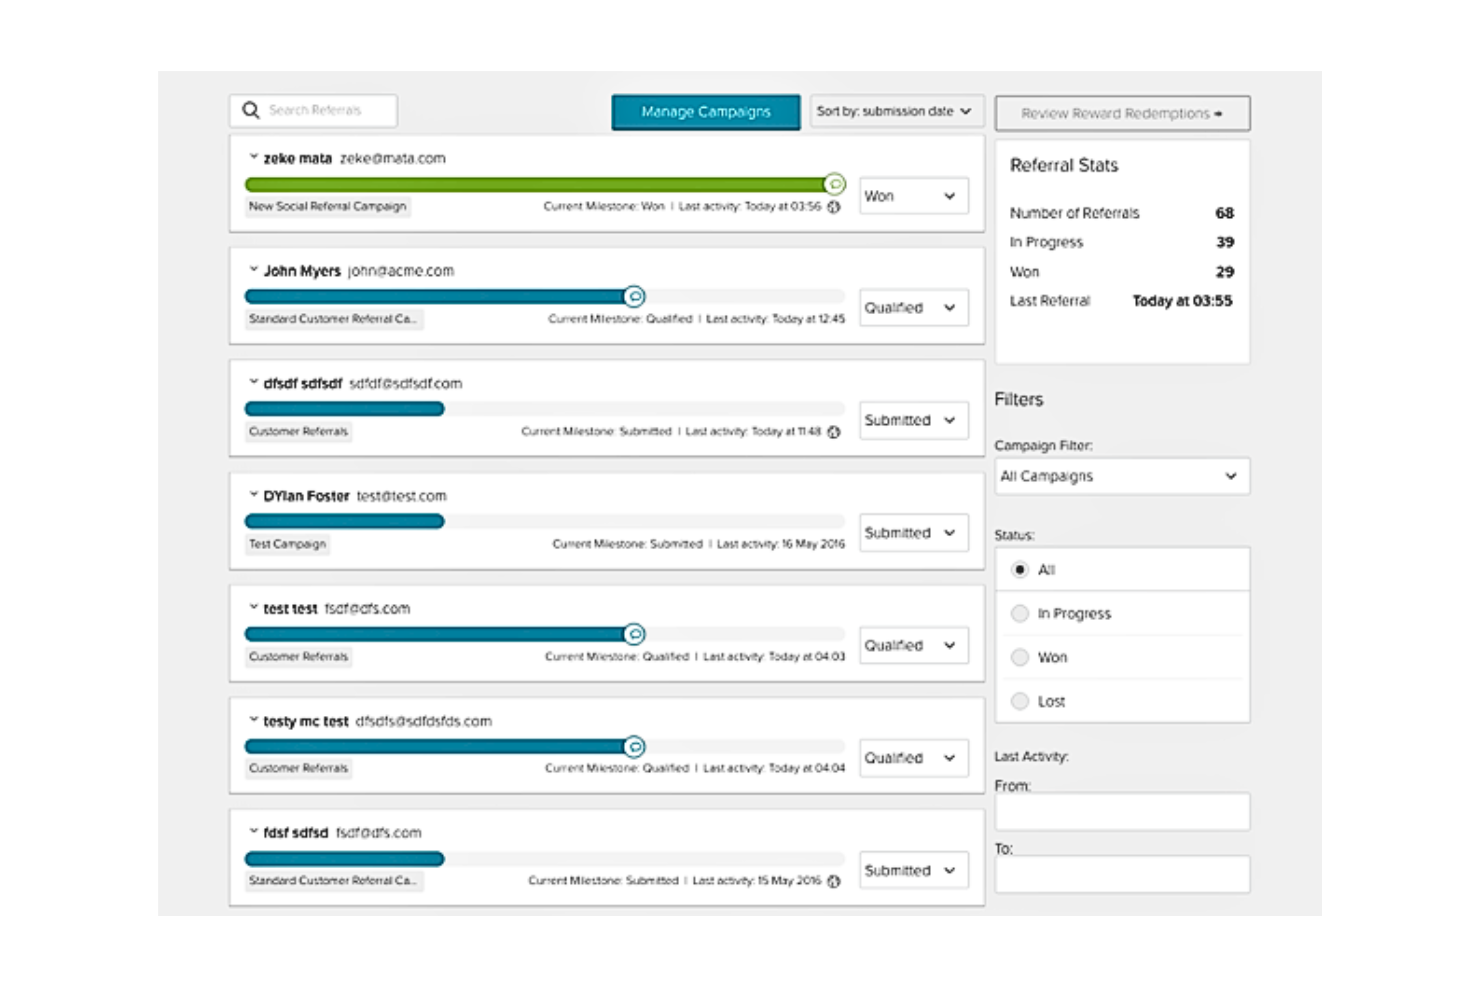1480x987 pixels.
Task: Collapse the DYlan Foster referral row
Action: pyautogui.click(x=253, y=494)
